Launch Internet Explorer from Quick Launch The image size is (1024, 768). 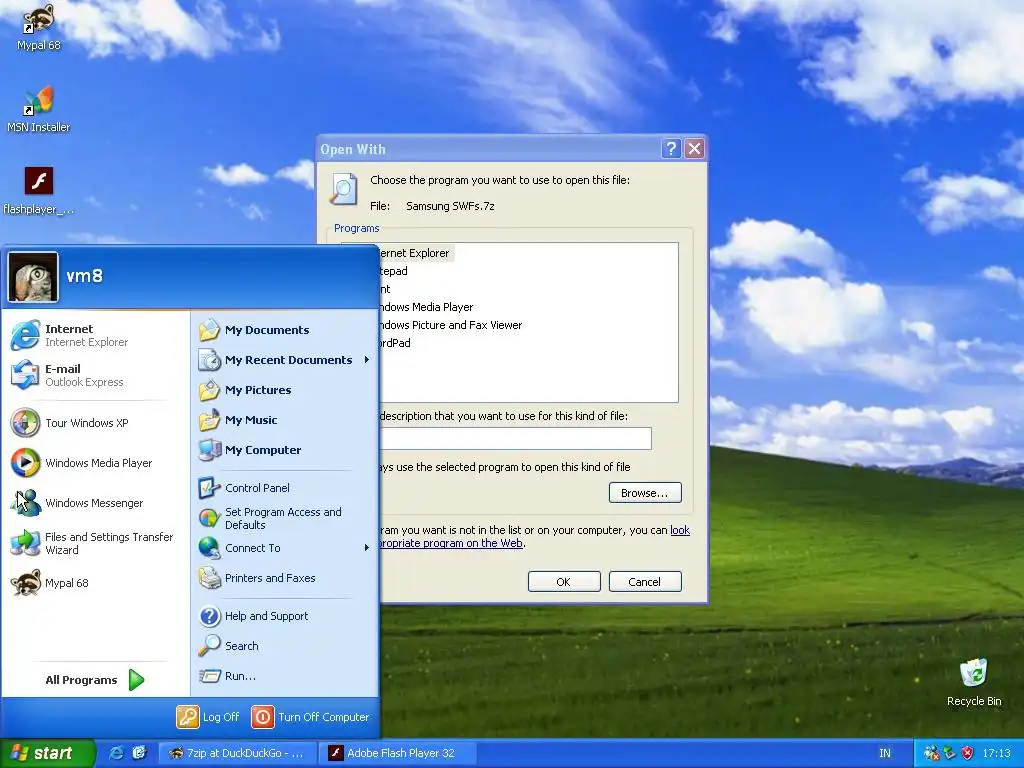coord(116,753)
